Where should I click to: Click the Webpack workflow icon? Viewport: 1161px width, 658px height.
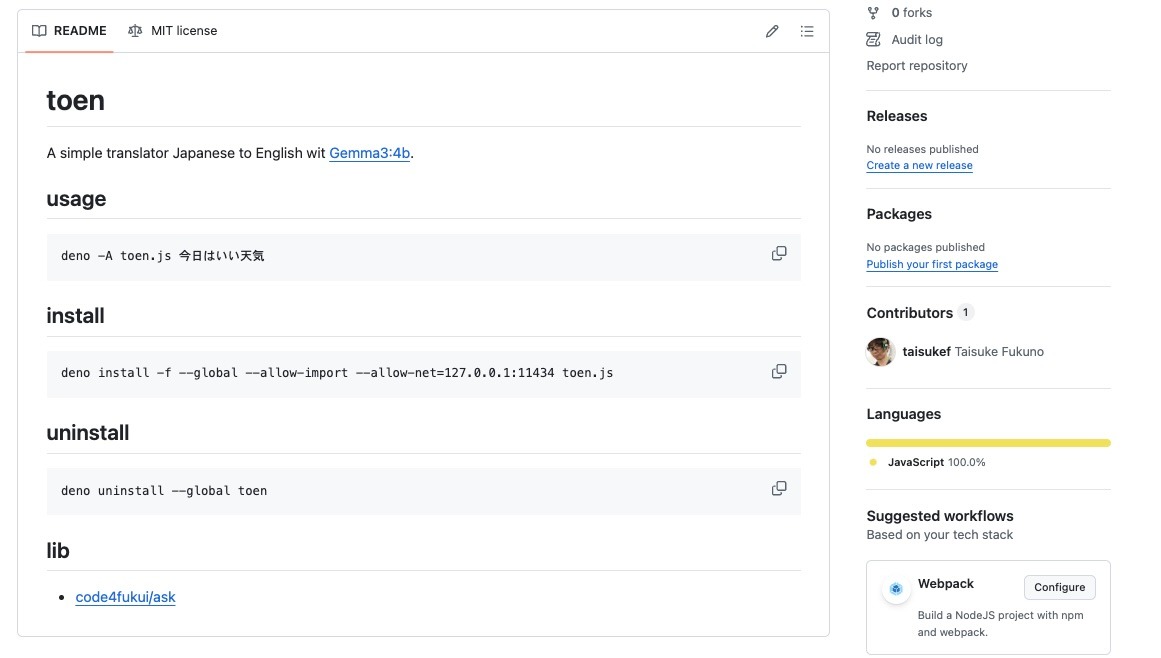[896, 589]
